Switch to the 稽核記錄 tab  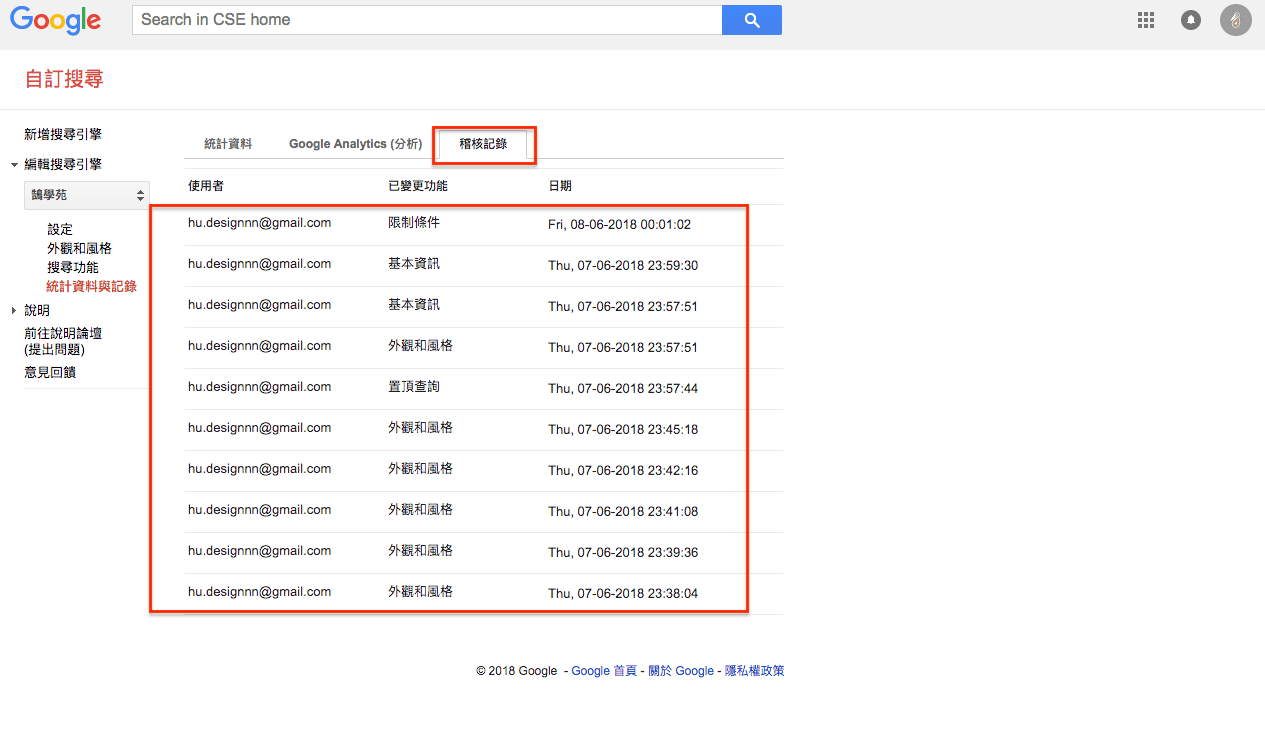484,144
